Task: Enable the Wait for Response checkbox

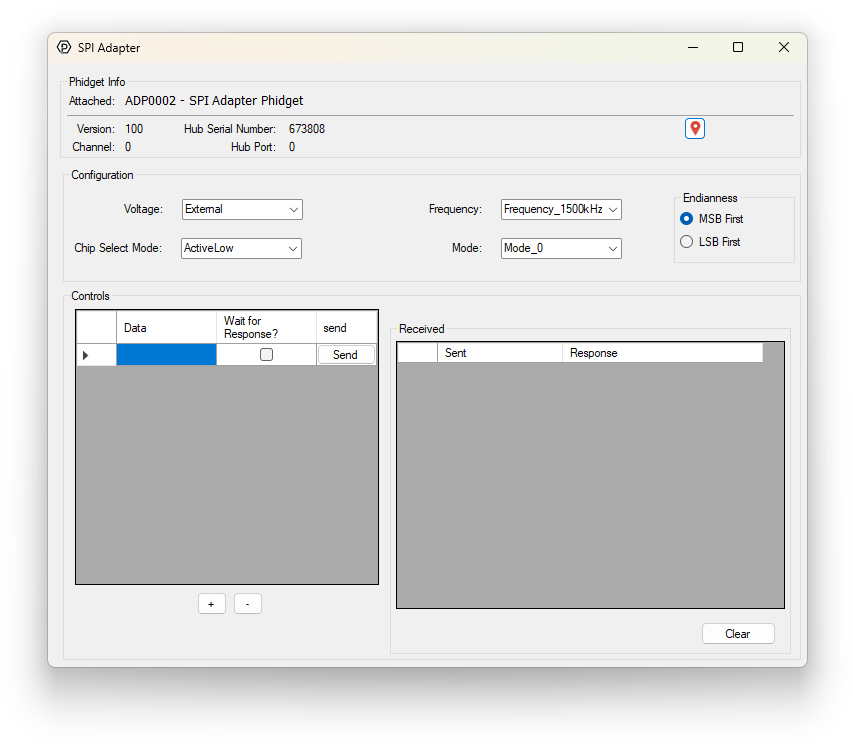Action: point(266,355)
